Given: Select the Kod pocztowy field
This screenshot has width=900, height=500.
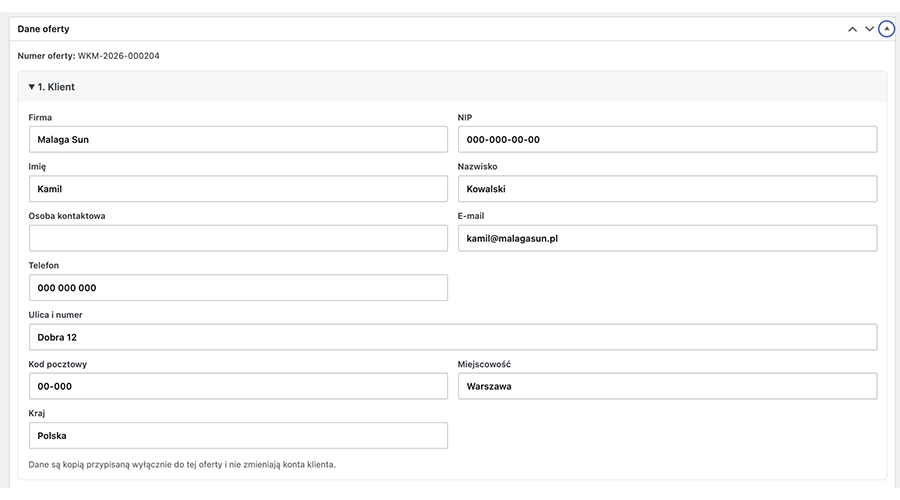Looking at the screenshot, I should click(x=238, y=386).
